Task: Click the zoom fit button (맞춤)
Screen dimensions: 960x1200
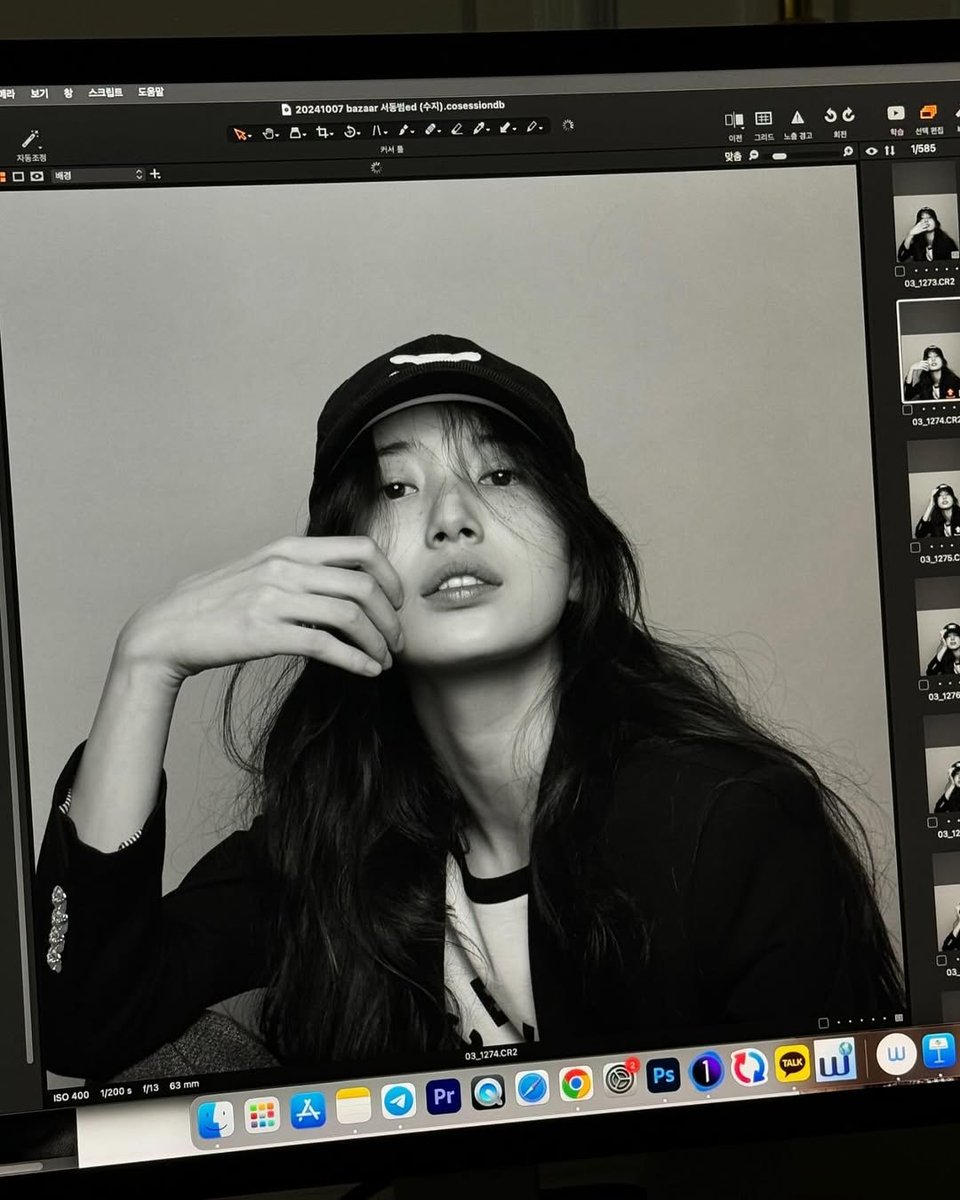Action: tap(733, 156)
